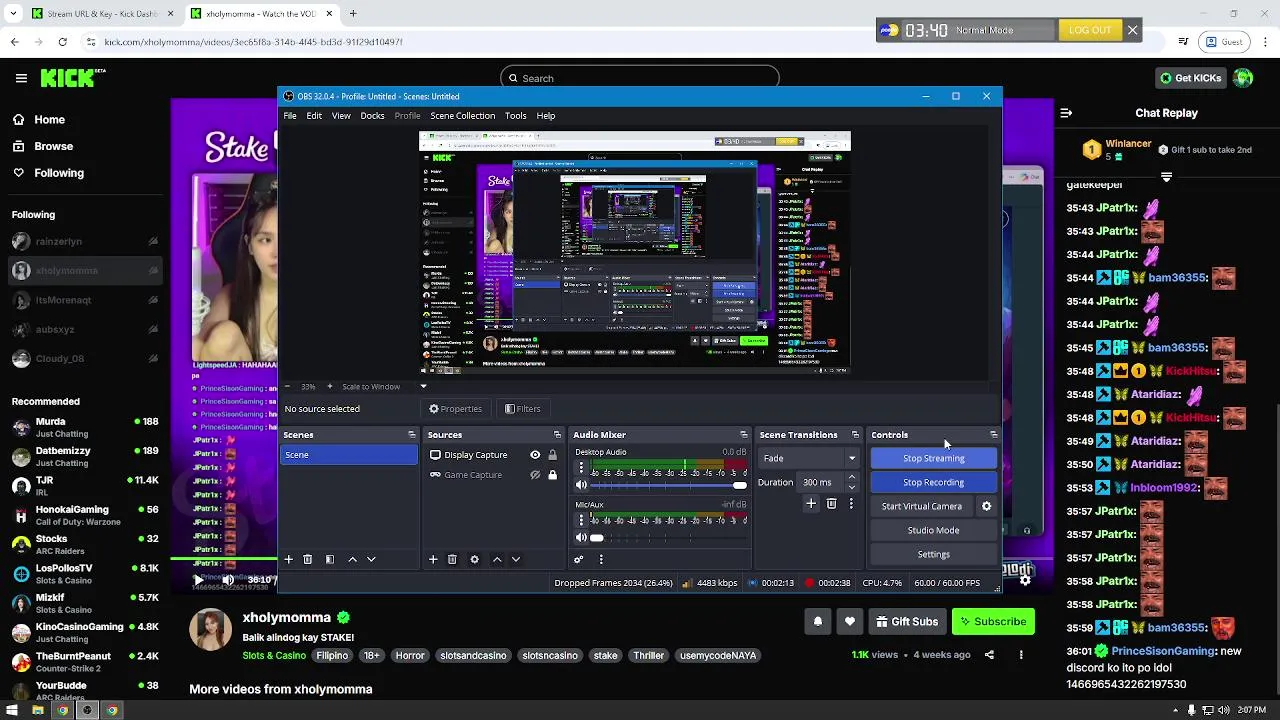Viewport: 1280px width, 720px height.
Task: Open OBS File menu
Action: [289, 116]
